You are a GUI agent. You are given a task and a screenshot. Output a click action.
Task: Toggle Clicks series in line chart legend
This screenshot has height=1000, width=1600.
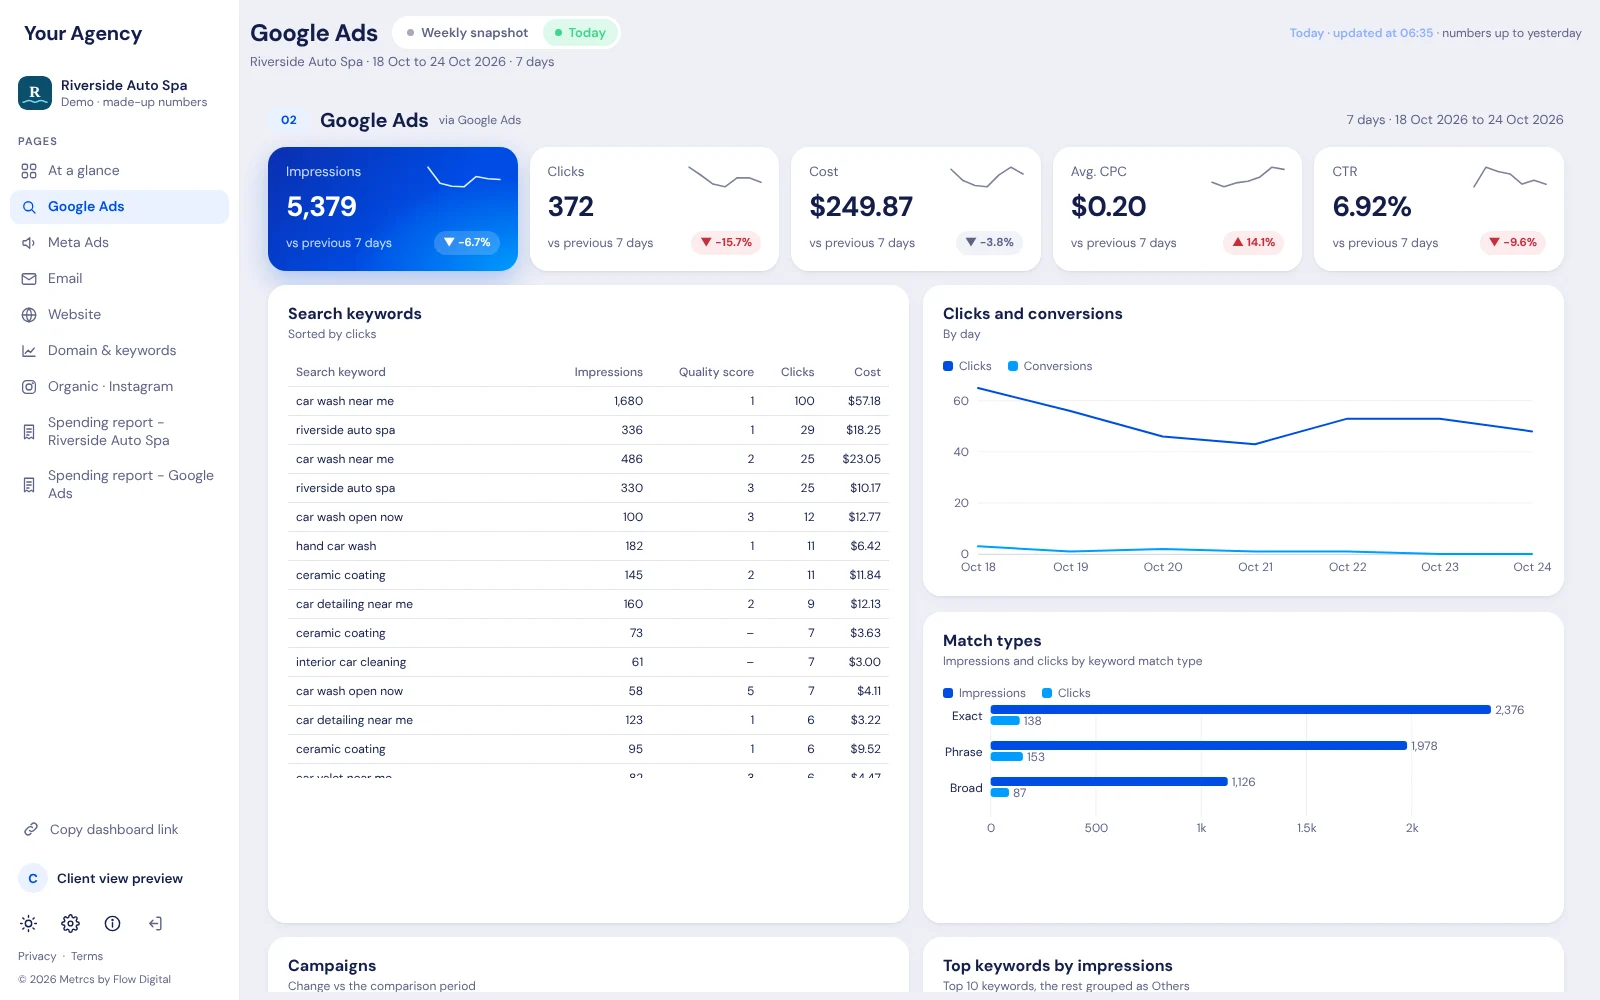tap(967, 366)
